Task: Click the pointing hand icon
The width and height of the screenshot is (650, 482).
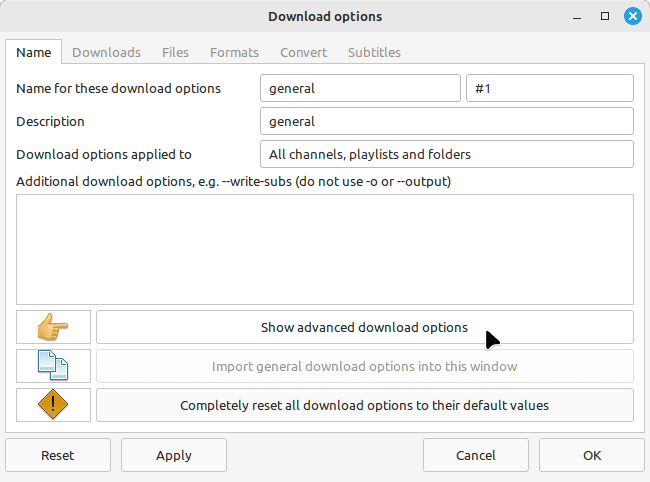Action: pos(53,327)
